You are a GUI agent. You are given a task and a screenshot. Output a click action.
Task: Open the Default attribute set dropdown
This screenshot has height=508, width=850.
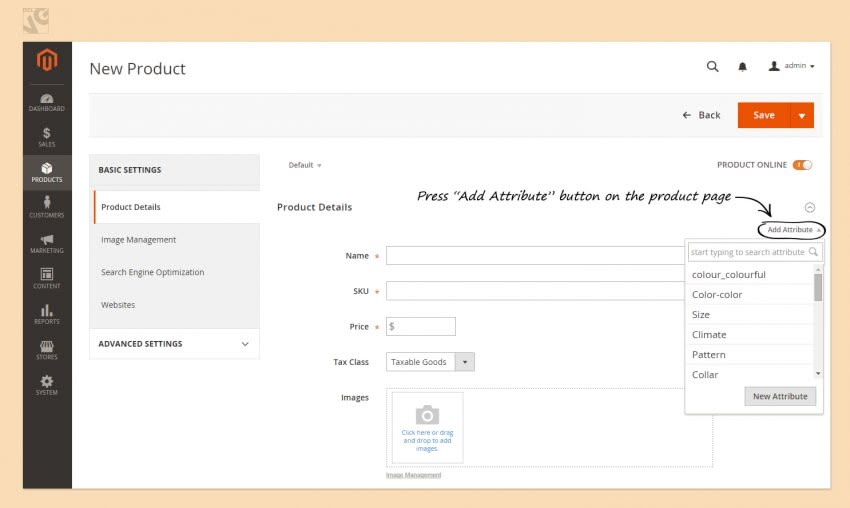click(305, 165)
